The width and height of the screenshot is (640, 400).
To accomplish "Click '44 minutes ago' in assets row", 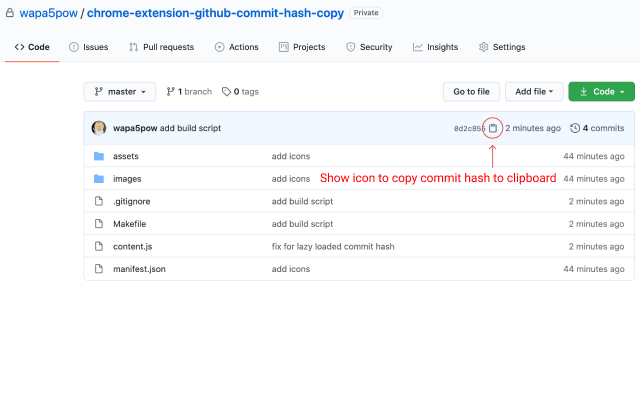I will tap(594, 156).
